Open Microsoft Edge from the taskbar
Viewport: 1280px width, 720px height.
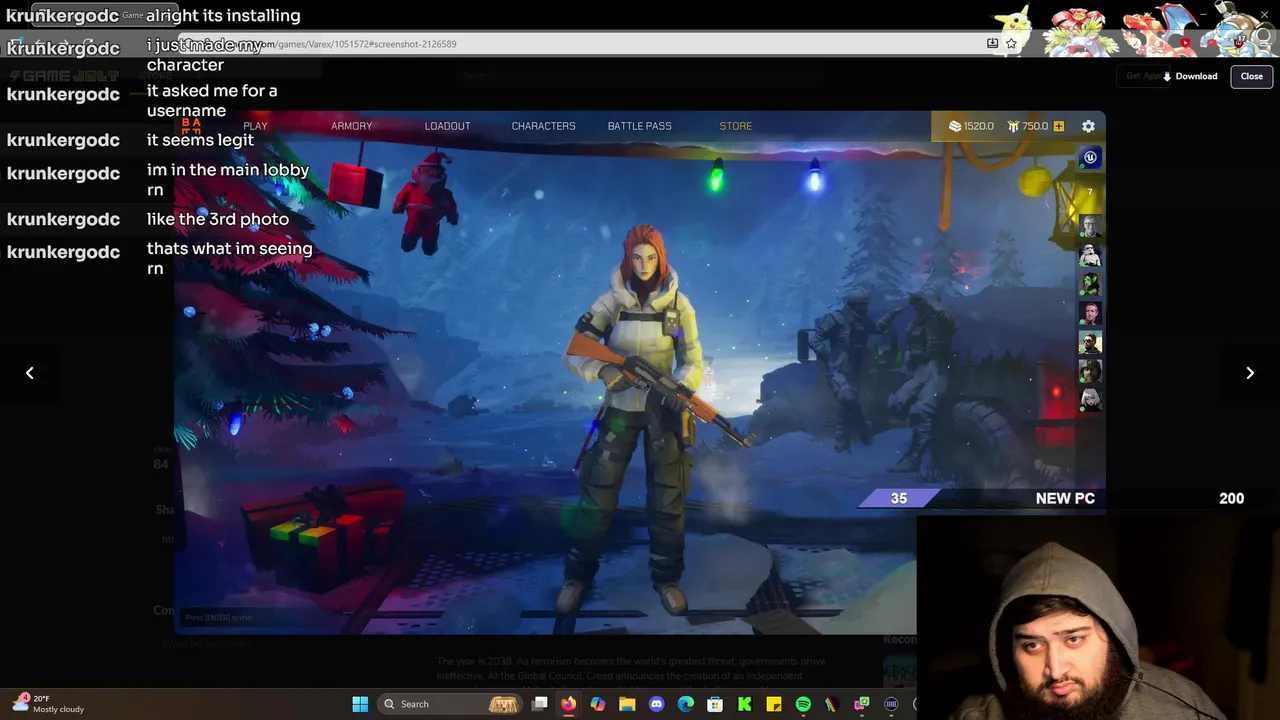point(686,704)
